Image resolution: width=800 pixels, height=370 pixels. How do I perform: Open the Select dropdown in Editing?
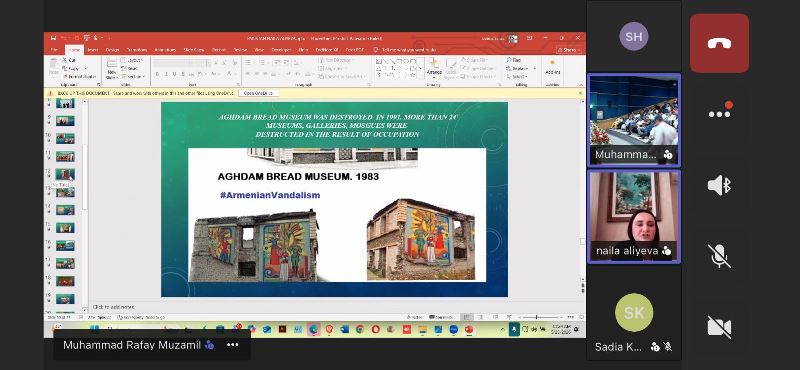click(516, 77)
